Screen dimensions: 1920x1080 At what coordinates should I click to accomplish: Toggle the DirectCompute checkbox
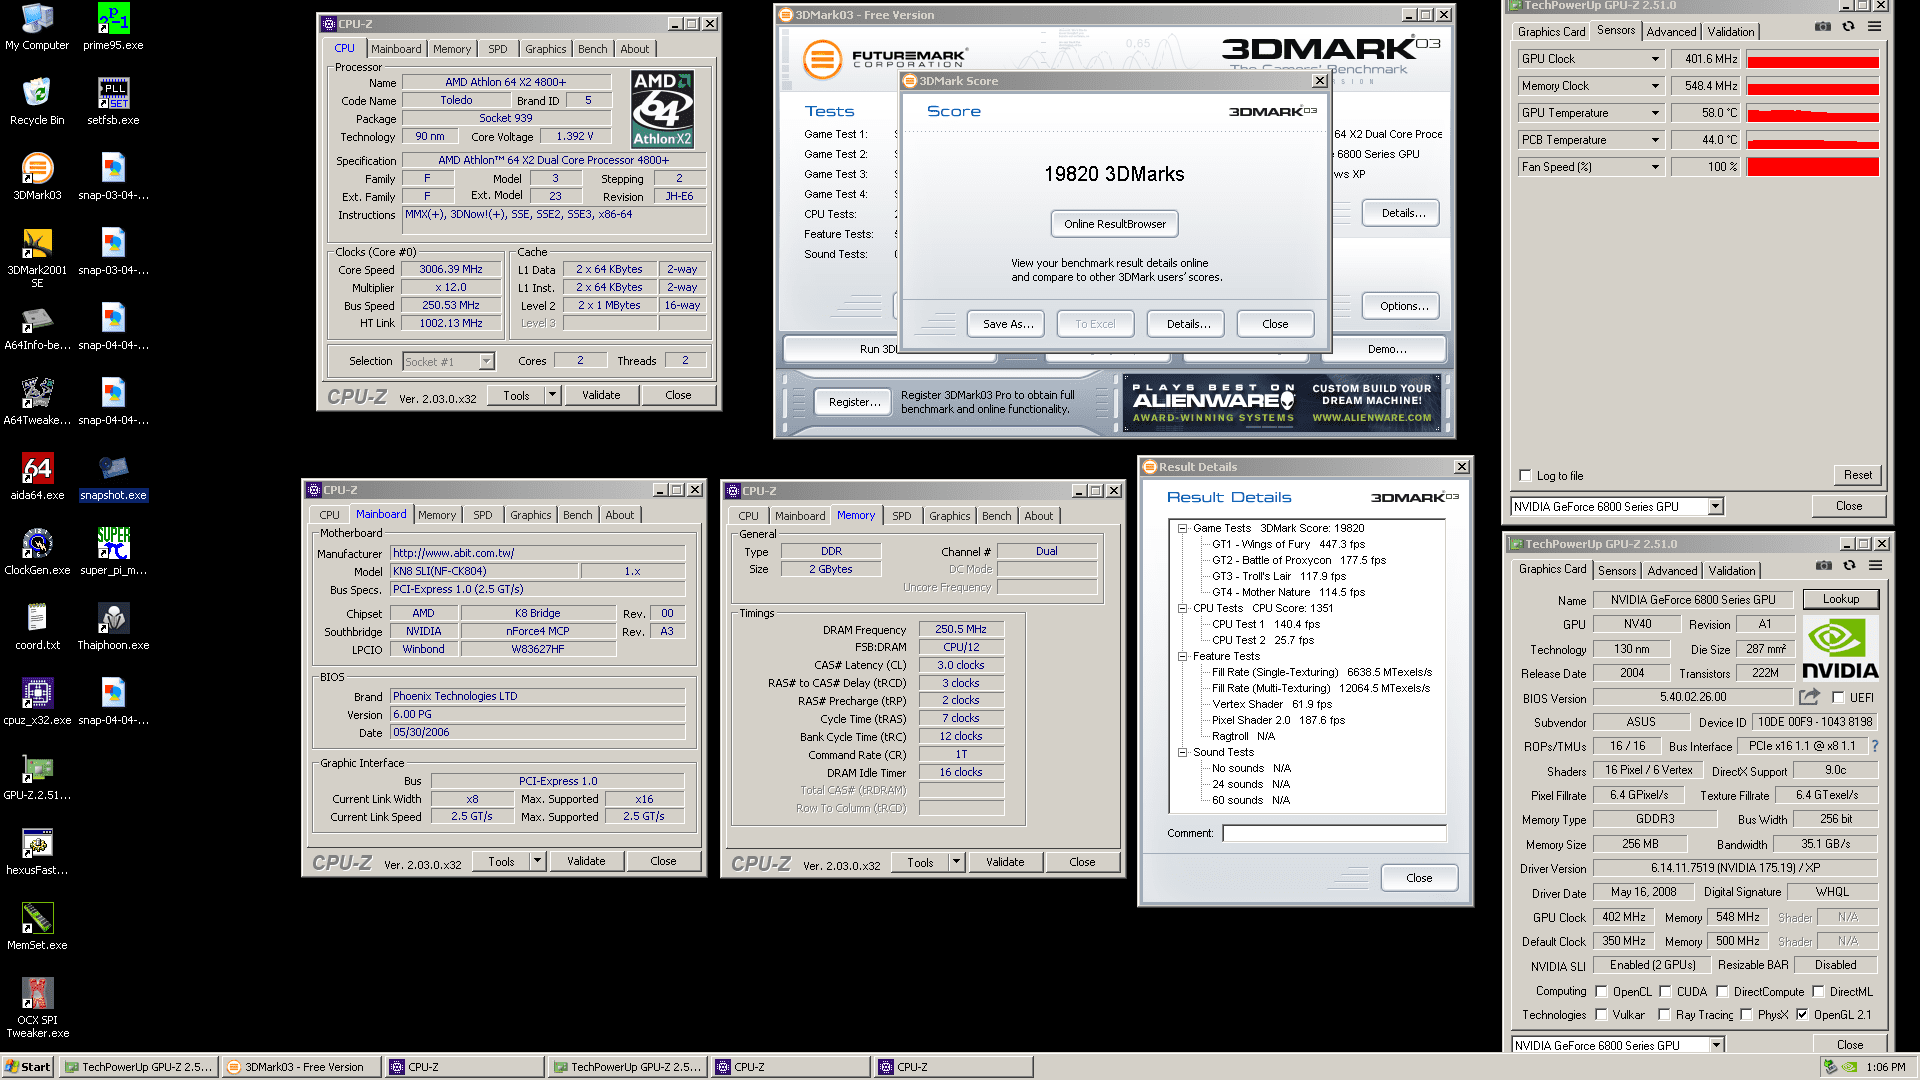(1722, 992)
